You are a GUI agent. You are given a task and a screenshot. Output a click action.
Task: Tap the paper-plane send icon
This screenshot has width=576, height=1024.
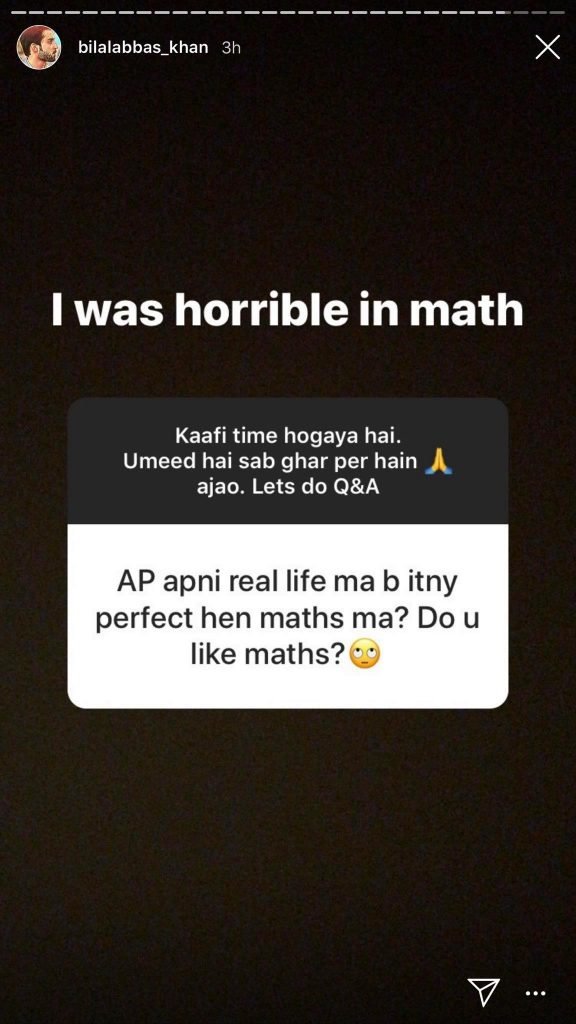click(x=483, y=992)
